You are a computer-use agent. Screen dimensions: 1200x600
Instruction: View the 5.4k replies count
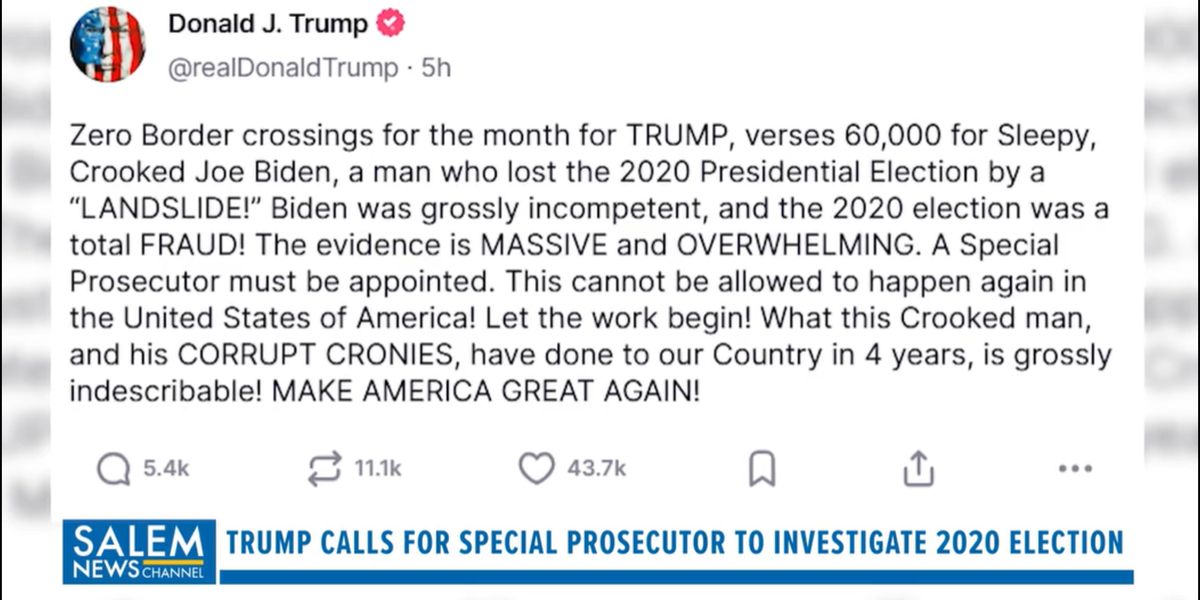166,468
